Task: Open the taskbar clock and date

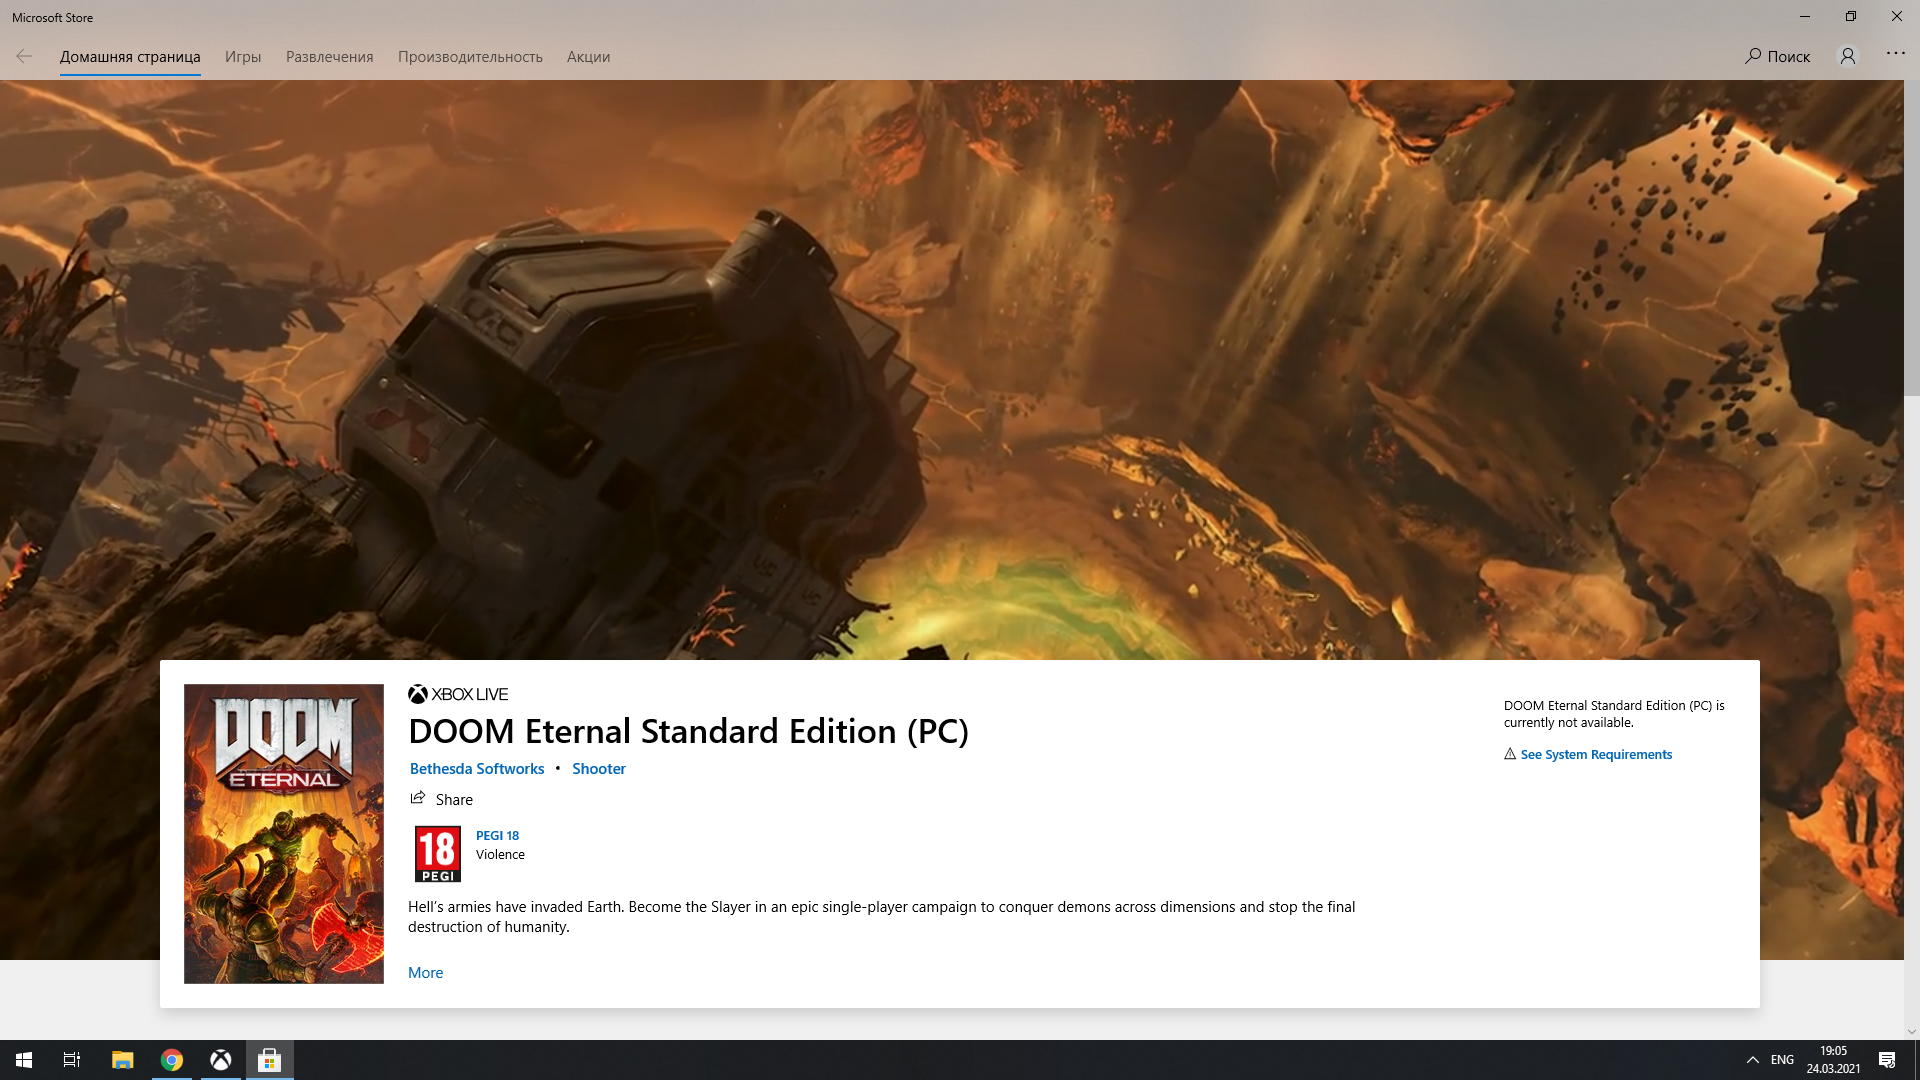Action: 1833,1060
